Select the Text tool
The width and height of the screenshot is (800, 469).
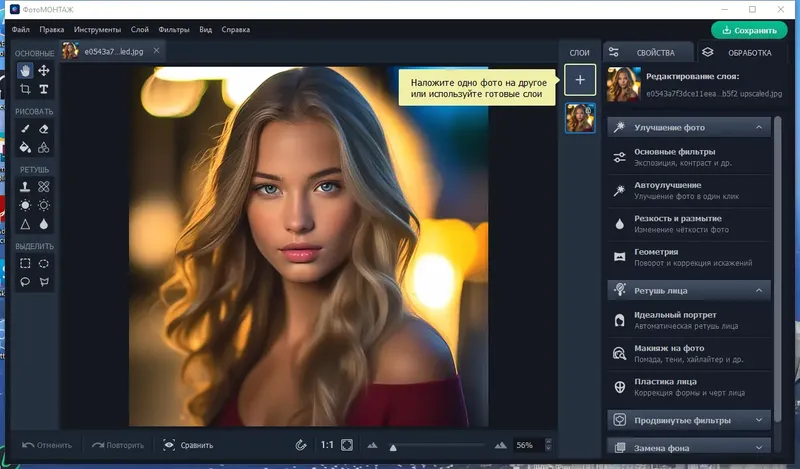pos(44,89)
